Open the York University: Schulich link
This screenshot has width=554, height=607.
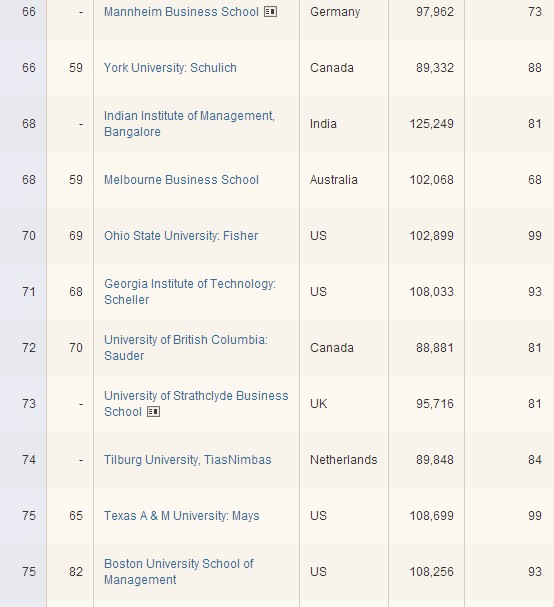point(170,68)
